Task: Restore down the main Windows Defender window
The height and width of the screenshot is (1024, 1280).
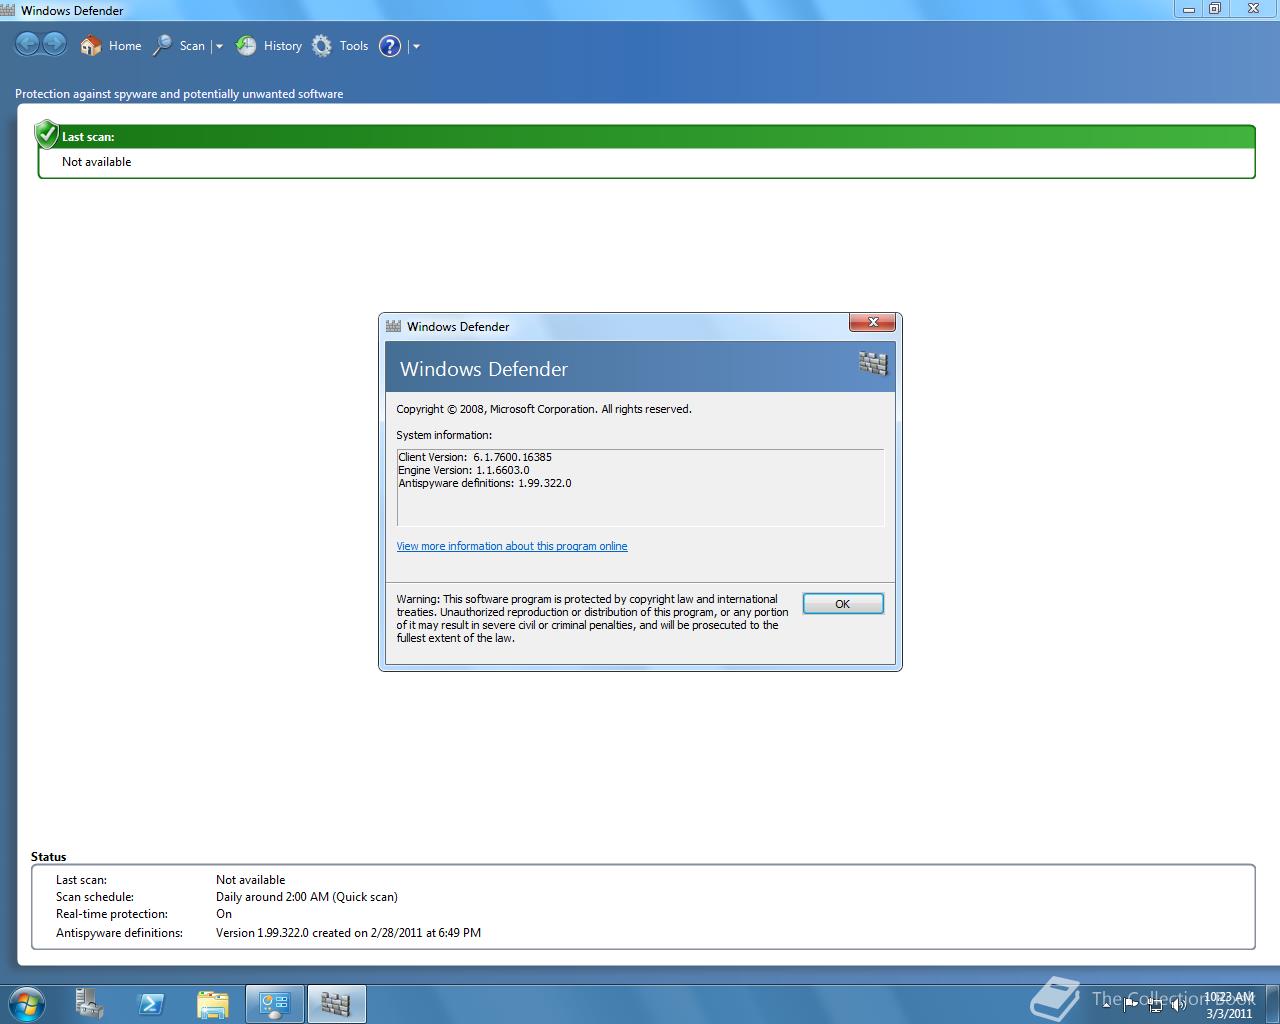Action: pos(1215,9)
